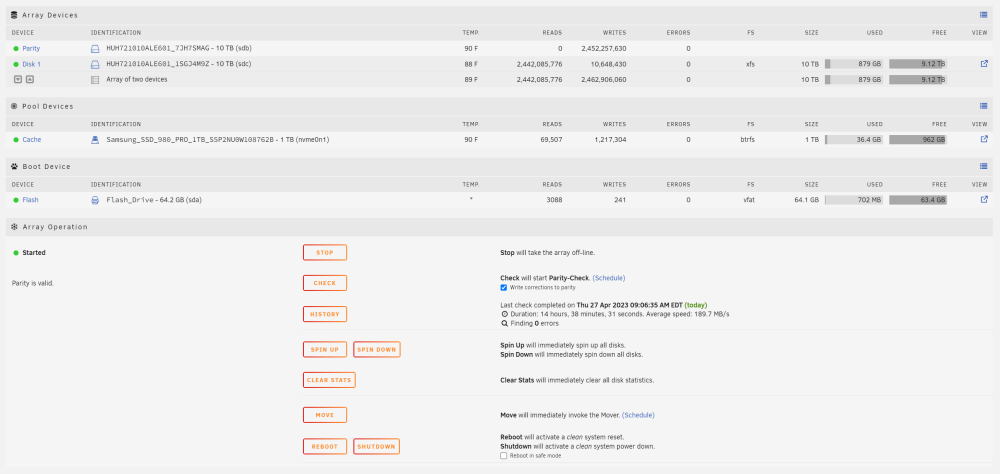Click Samsung SSD 980 PRO identification text
This screenshot has width=1000, height=474.
pos(217,140)
